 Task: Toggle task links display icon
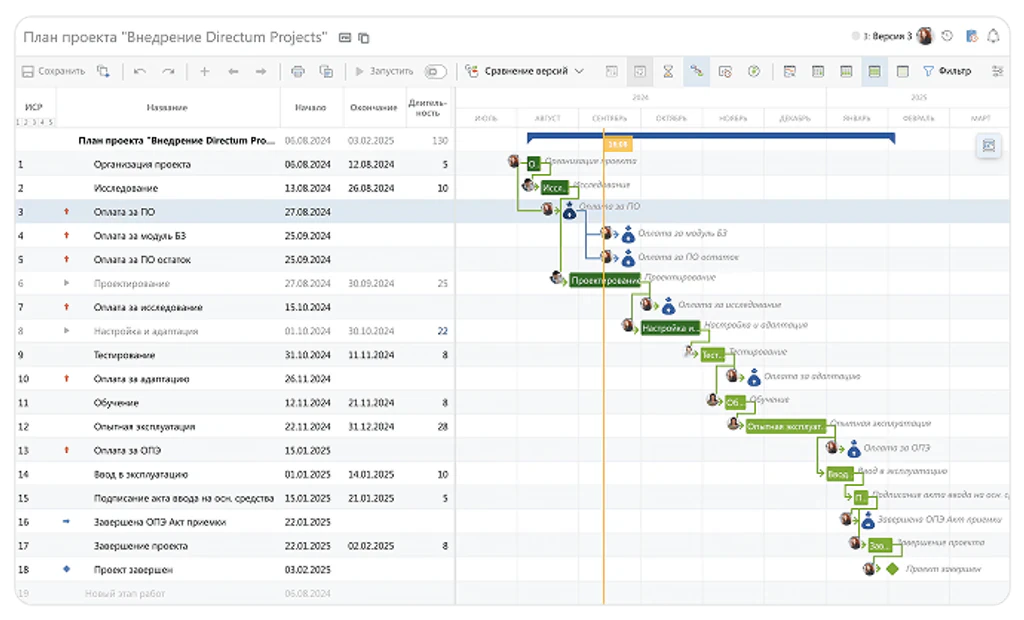697,71
